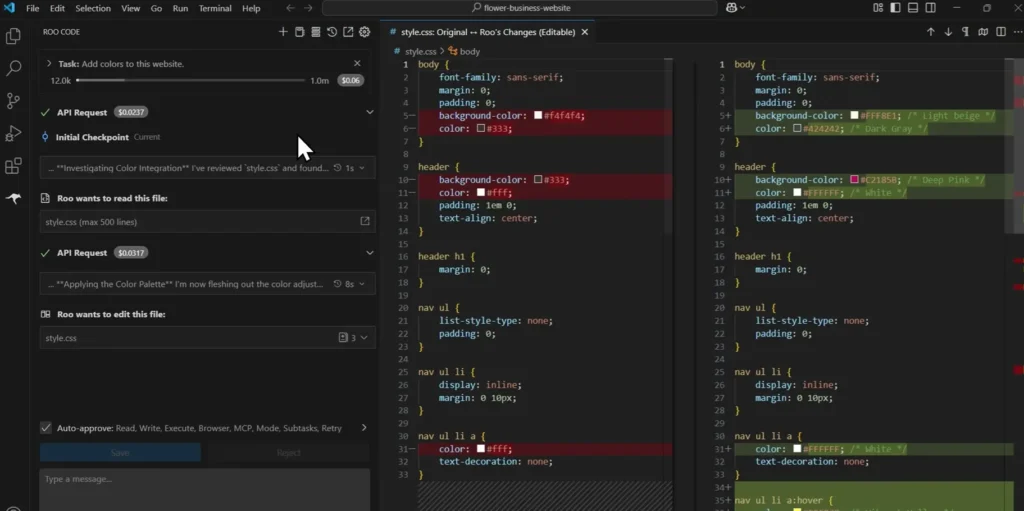Go to previous change in diff
The height and width of the screenshot is (511, 1024).
pyautogui.click(x=931, y=32)
